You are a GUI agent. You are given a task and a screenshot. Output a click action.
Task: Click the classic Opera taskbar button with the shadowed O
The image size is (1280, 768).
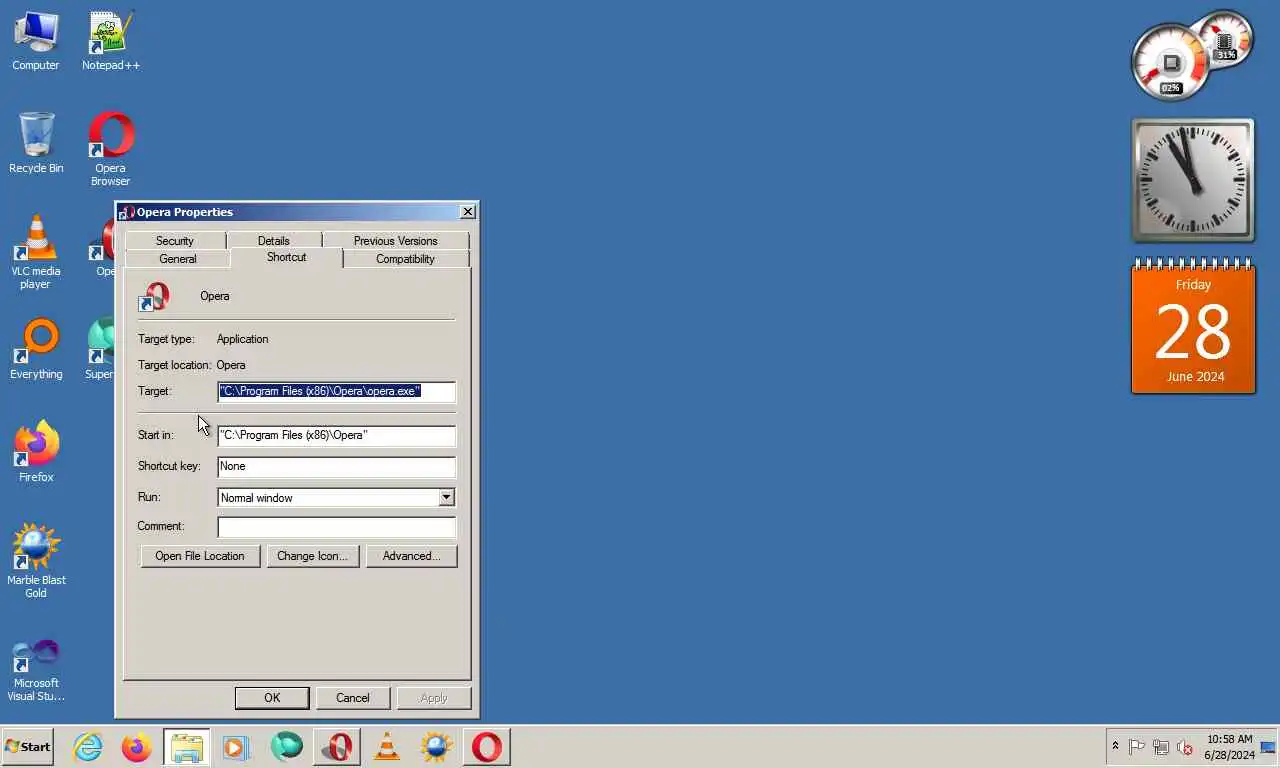(337, 747)
